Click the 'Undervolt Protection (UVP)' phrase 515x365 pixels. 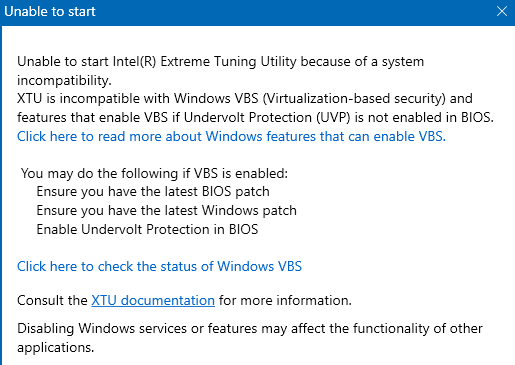pos(267,118)
